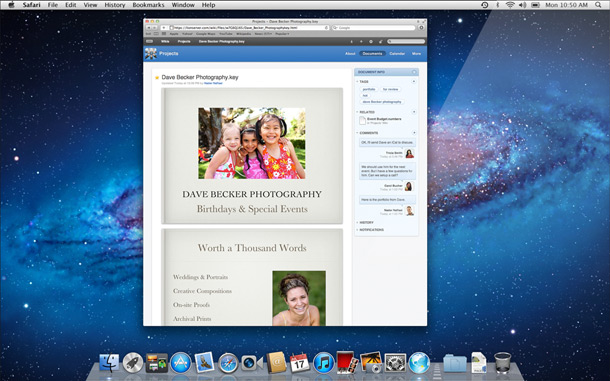The image size is (610, 381).
Task: Open the App Store icon in the Dock
Action: (x=181, y=363)
